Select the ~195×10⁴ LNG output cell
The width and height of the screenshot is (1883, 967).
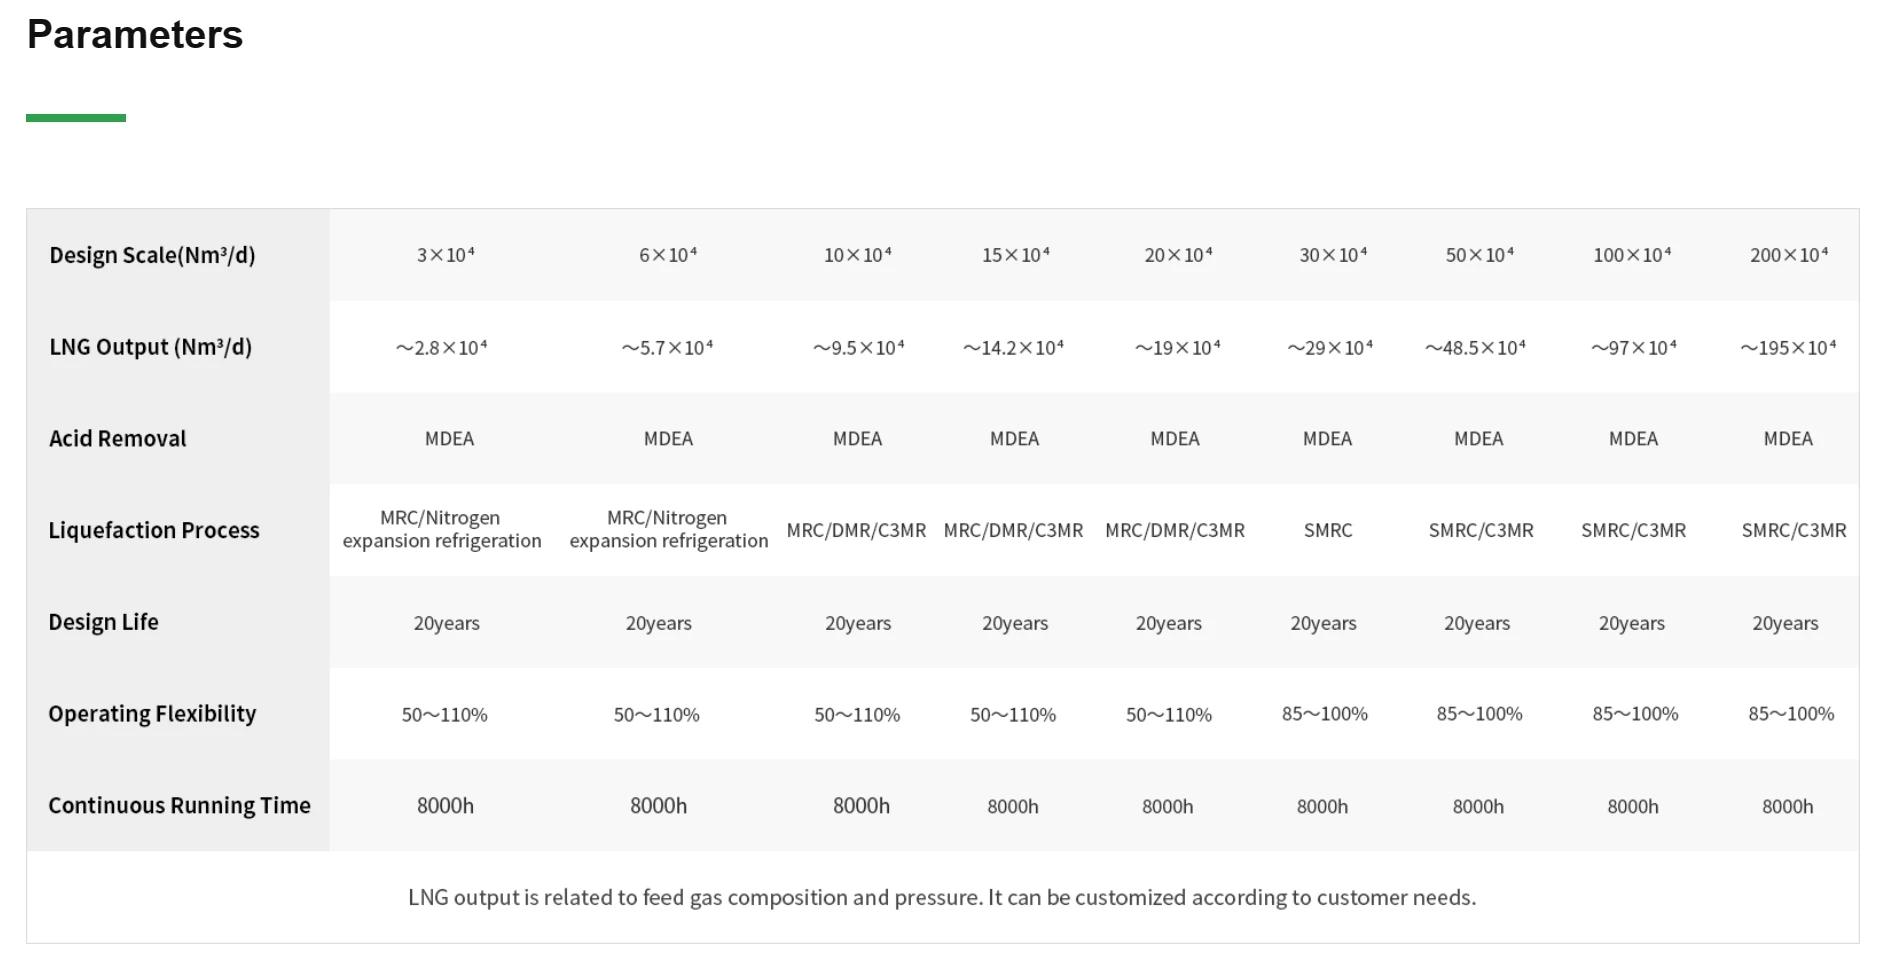[1788, 348]
